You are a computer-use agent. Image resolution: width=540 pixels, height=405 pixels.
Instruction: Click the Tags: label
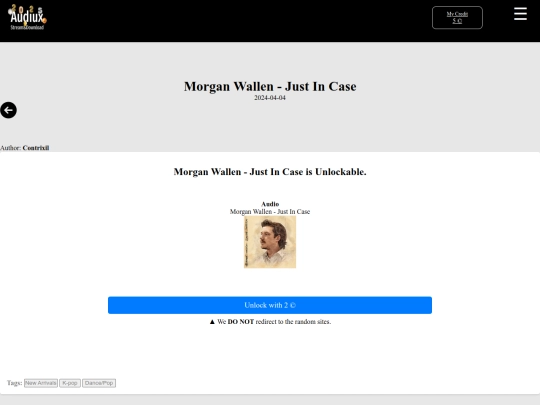tap(14, 383)
